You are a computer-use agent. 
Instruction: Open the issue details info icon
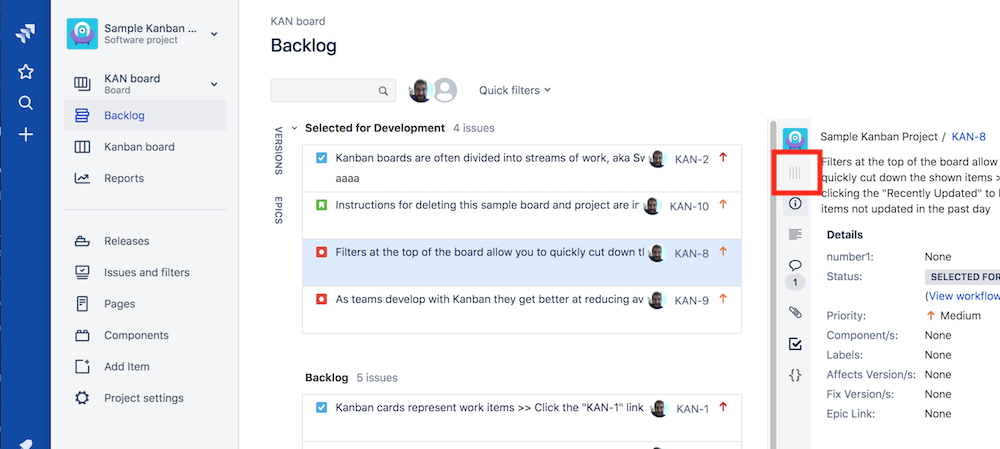click(x=795, y=204)
